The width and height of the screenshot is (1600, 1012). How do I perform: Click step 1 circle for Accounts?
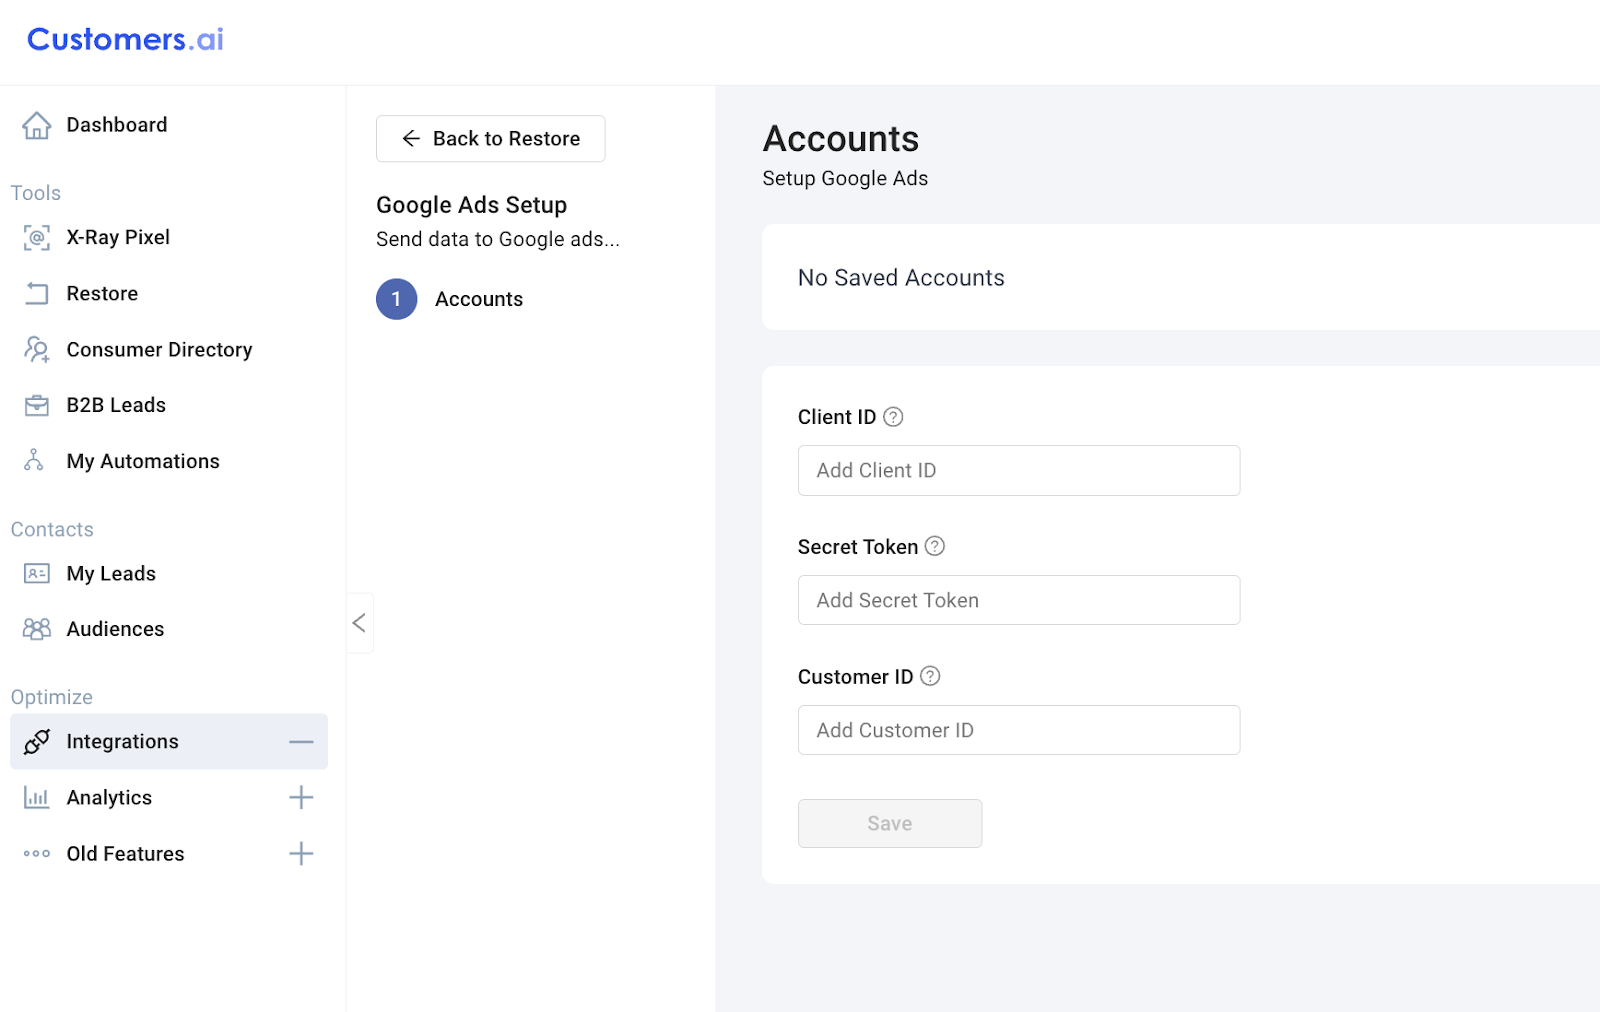397,299
